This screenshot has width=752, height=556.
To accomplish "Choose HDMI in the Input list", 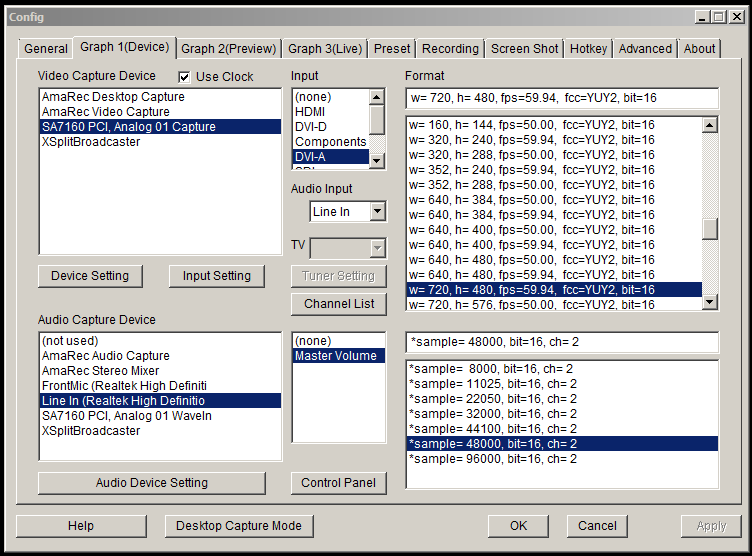I will point(310,112).
